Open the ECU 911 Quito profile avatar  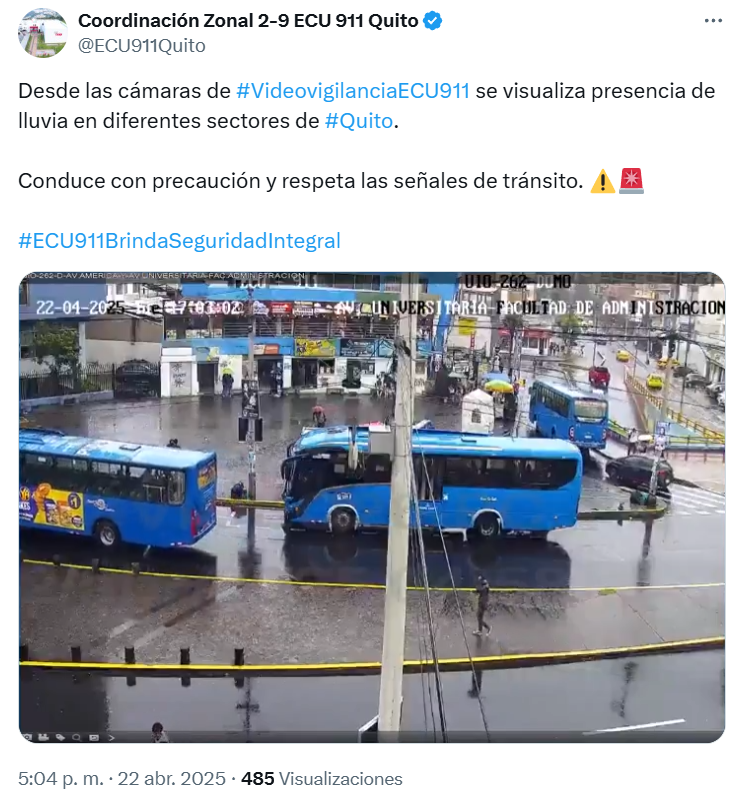coord(43,32)
